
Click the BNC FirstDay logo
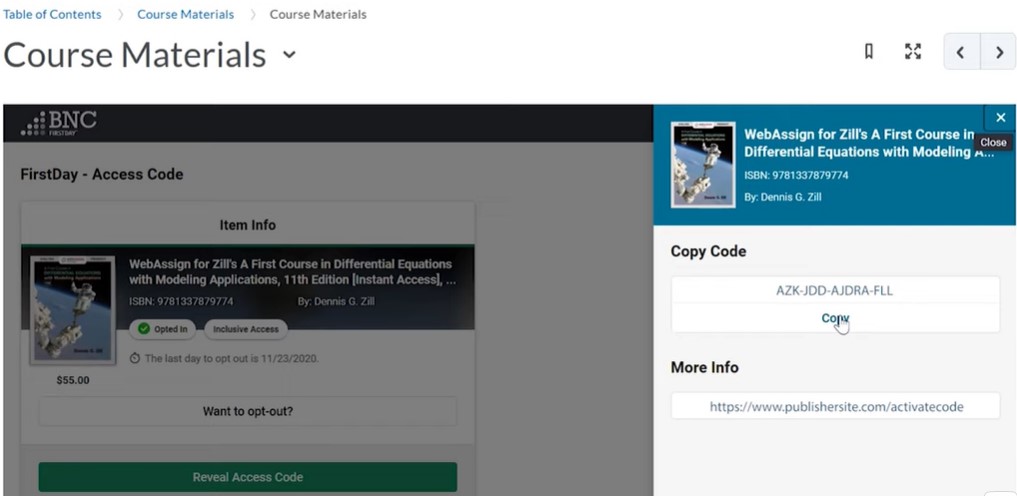[59, 123]
